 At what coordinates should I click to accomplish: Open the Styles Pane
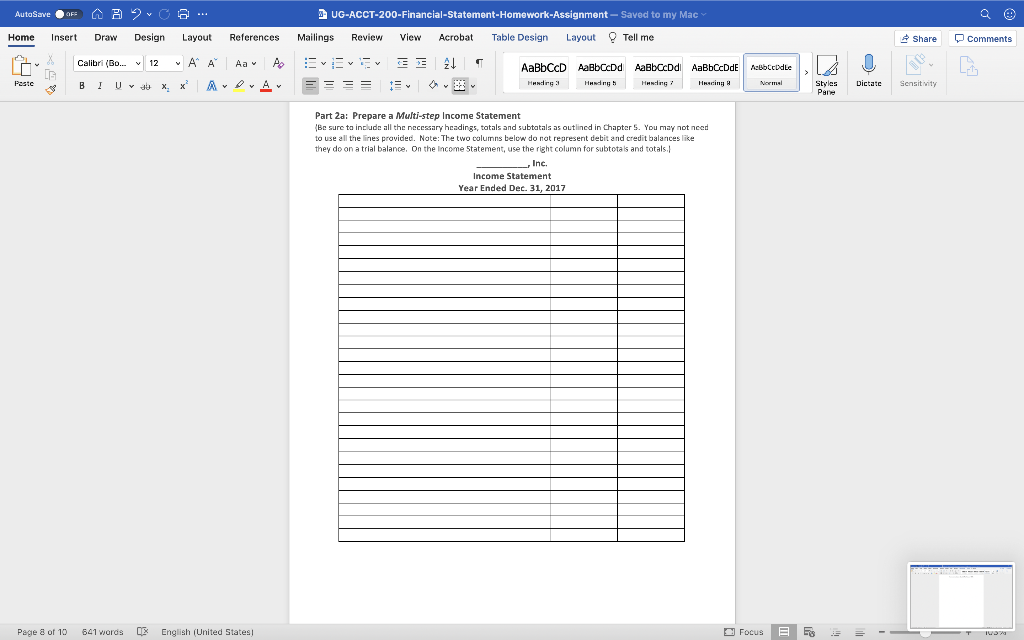tap(827, 72)
